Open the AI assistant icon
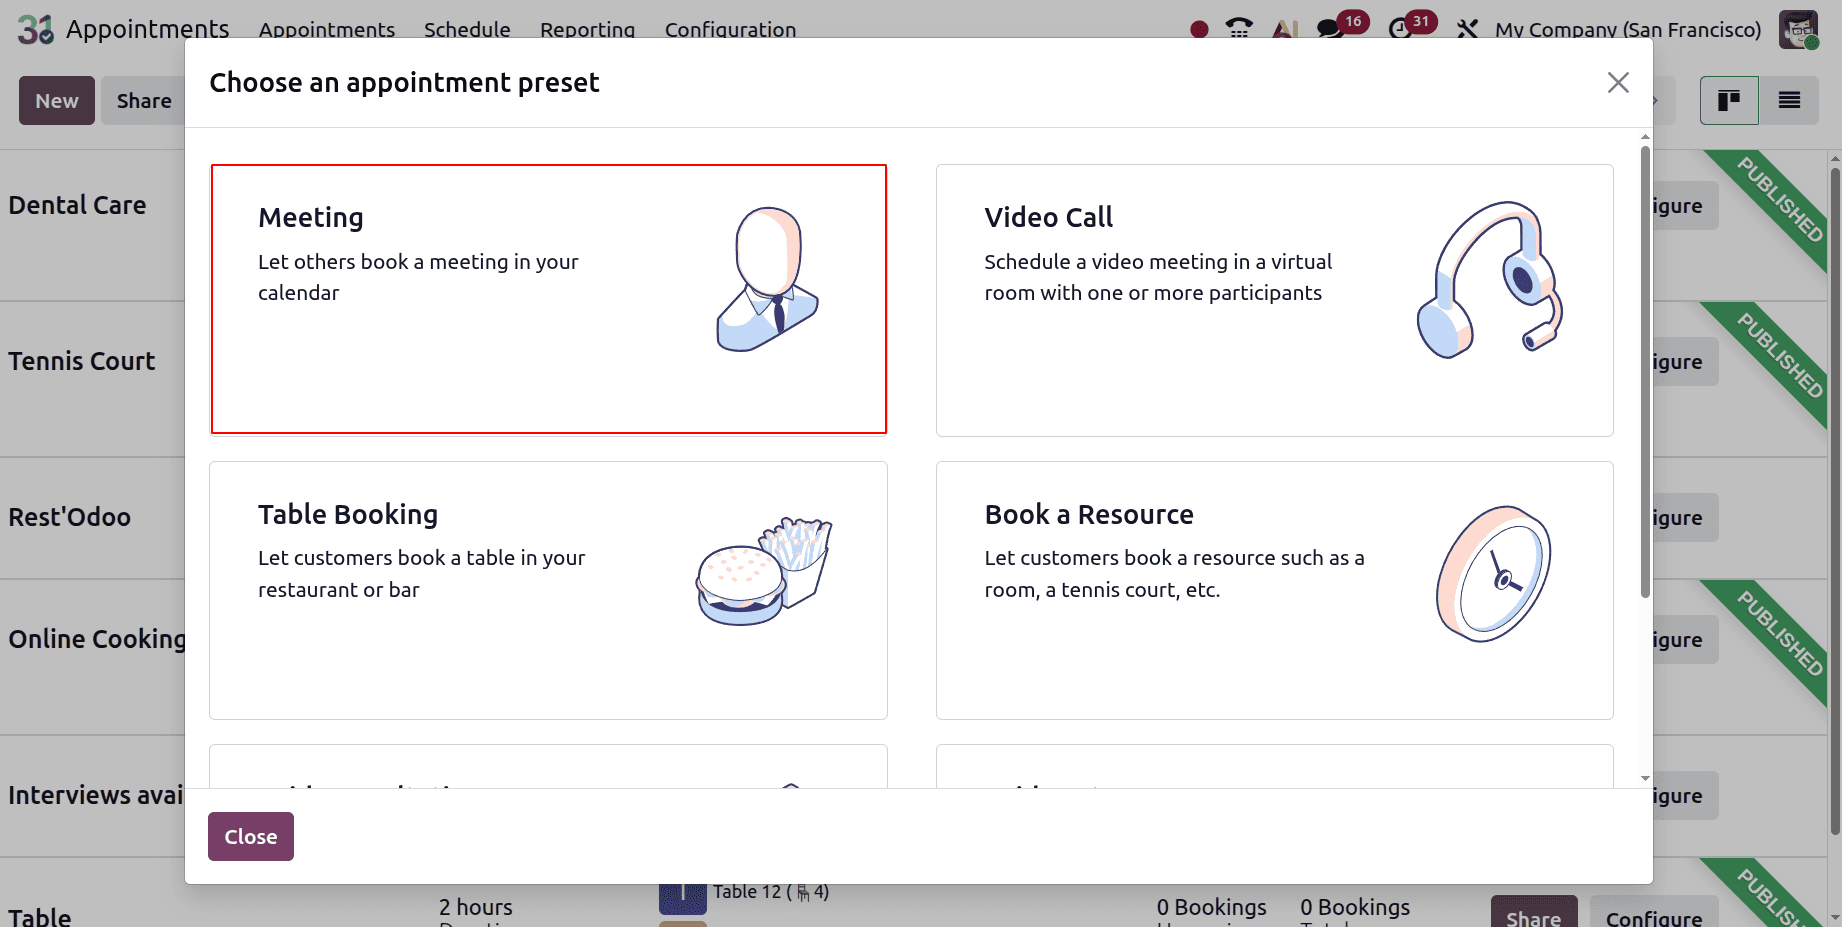 point(1285,29)
